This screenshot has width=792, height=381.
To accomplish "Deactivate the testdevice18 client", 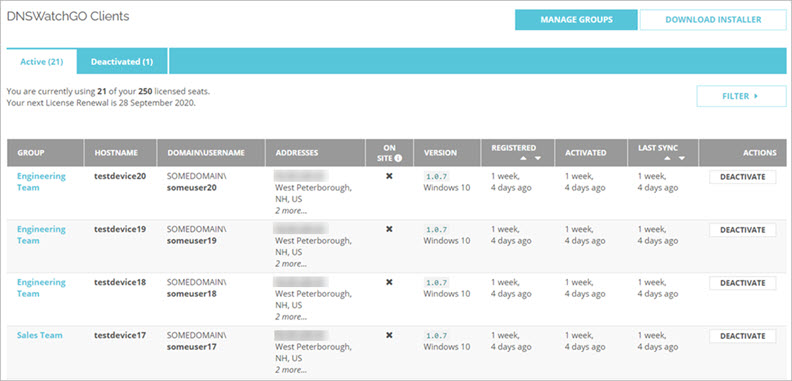I will 742,283.
